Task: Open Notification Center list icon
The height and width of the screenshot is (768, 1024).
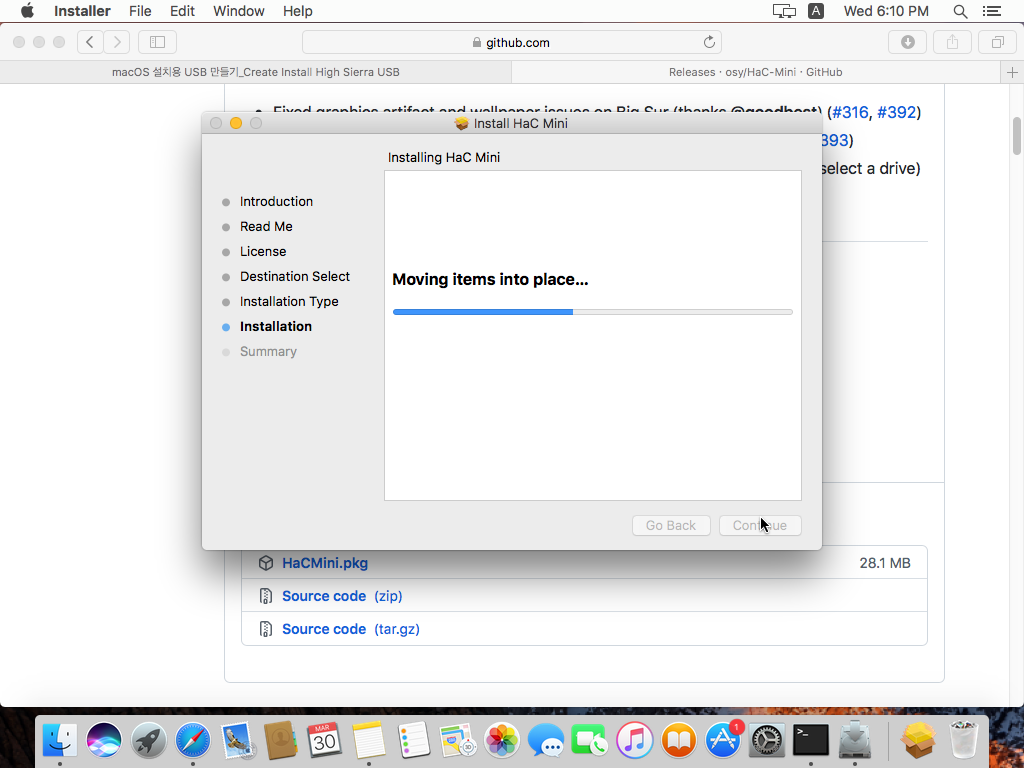Action: (x=991, y=11)
